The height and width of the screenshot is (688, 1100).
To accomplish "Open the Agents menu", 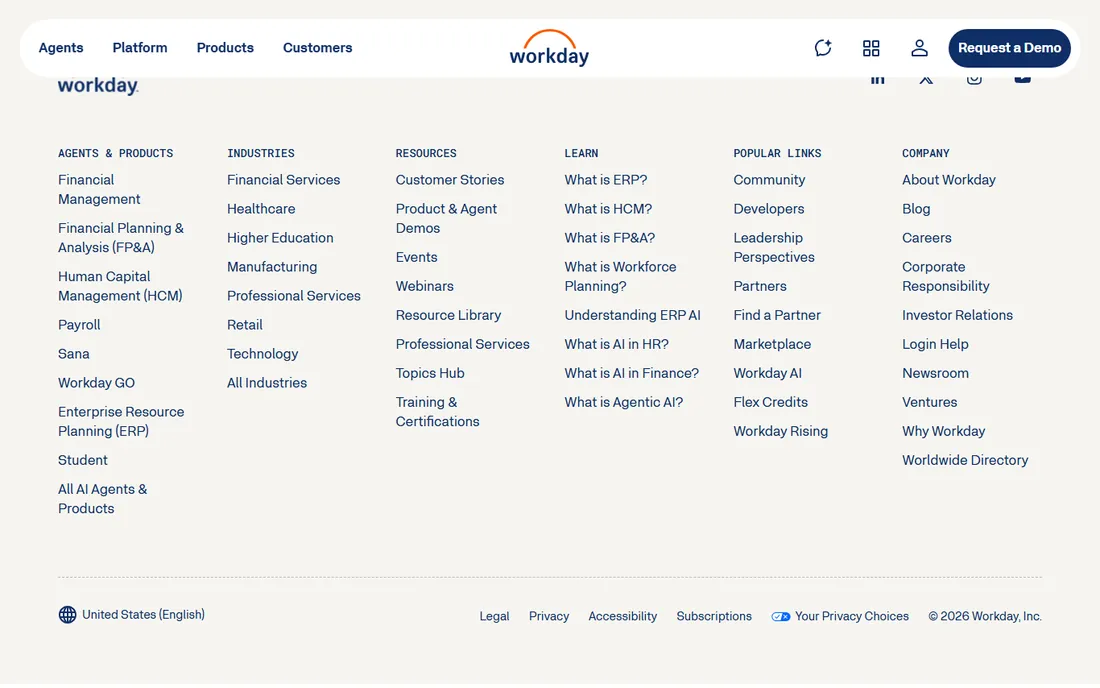I will click(61, 48).
